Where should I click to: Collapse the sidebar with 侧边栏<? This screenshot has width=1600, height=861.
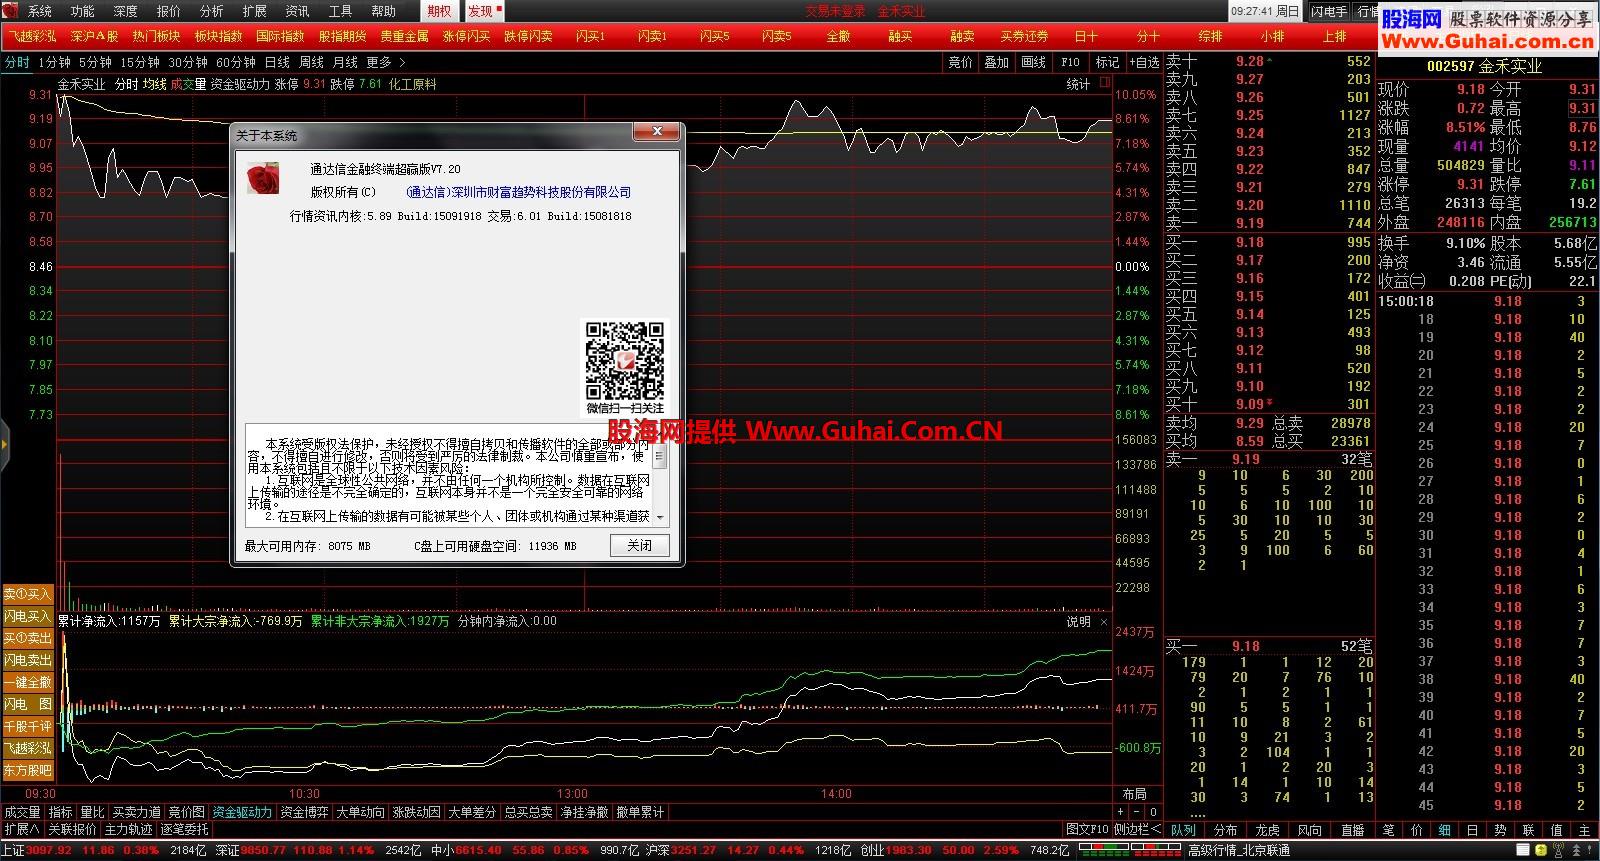click(x=1138, y=829)
